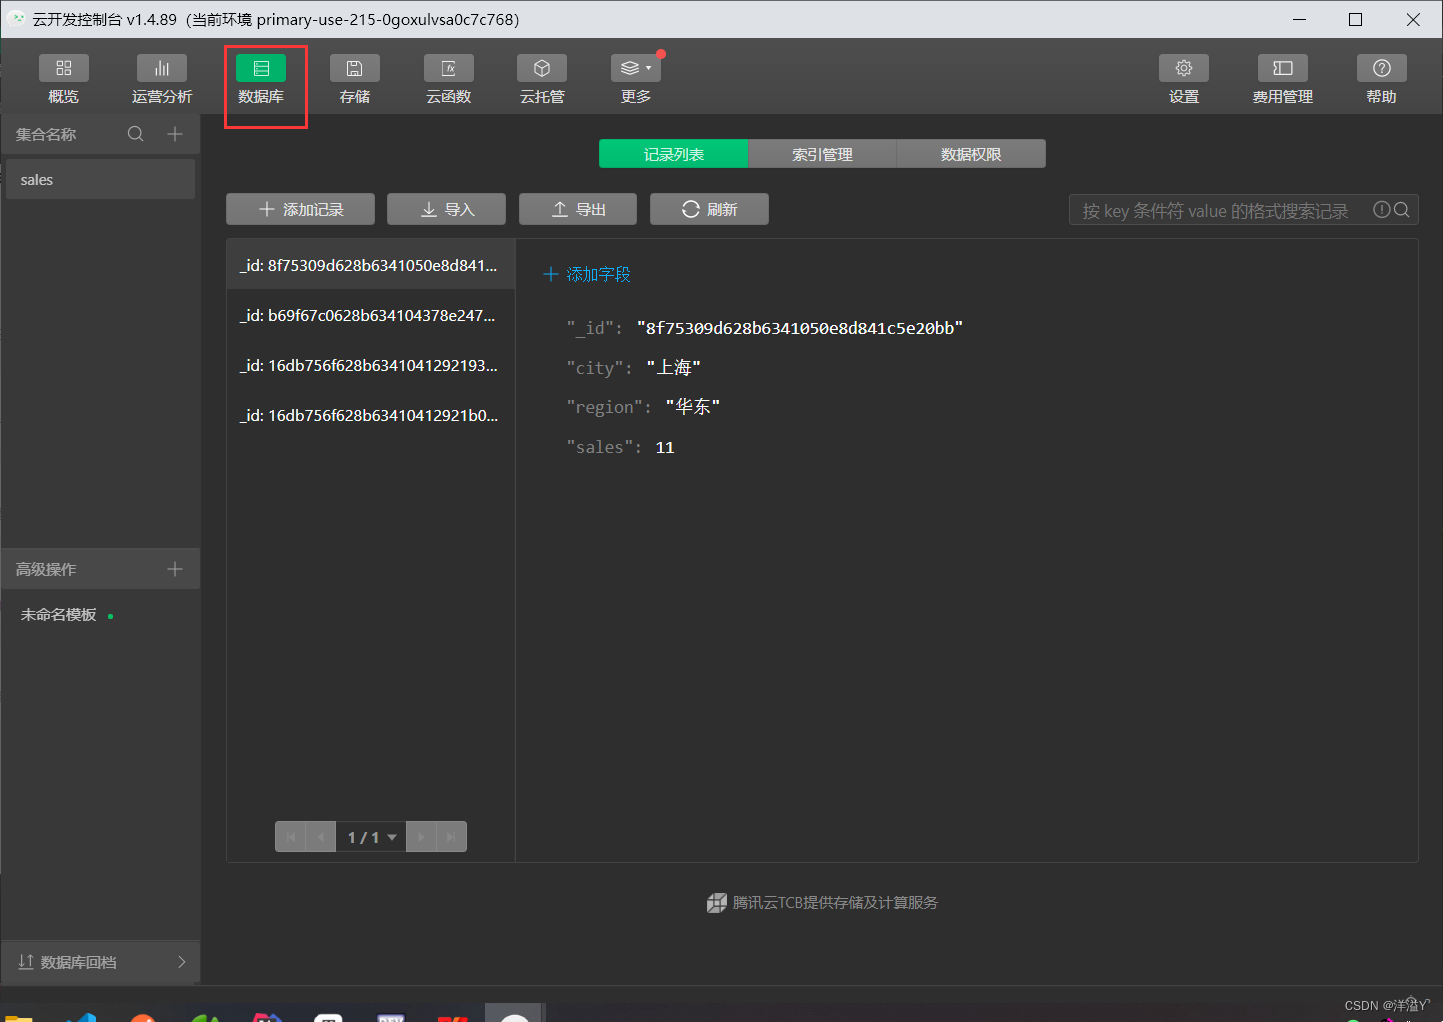Select record _id 16db756f628b63410412921b0
The image size is (1443, 1022).
point(370,415)
